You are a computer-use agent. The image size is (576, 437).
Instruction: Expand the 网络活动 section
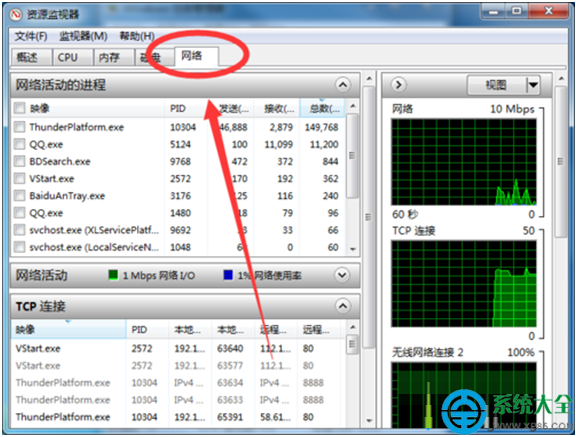(x=342, y=275)
